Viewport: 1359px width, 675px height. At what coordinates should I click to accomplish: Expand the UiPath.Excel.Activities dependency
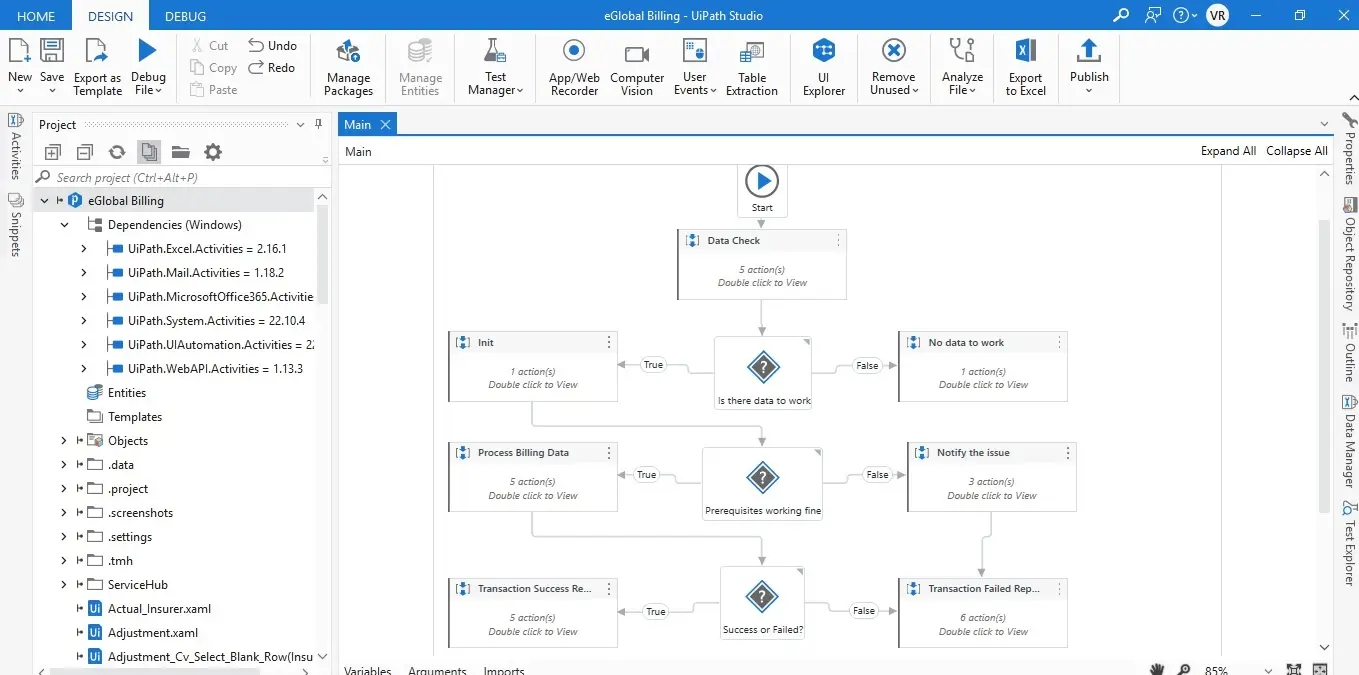(x=84, y=249)
